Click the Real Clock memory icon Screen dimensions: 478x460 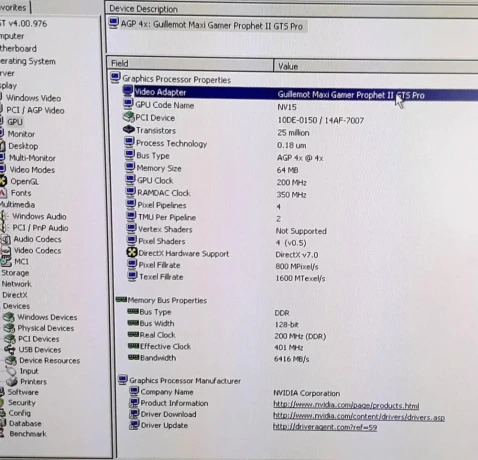(133, 334)
